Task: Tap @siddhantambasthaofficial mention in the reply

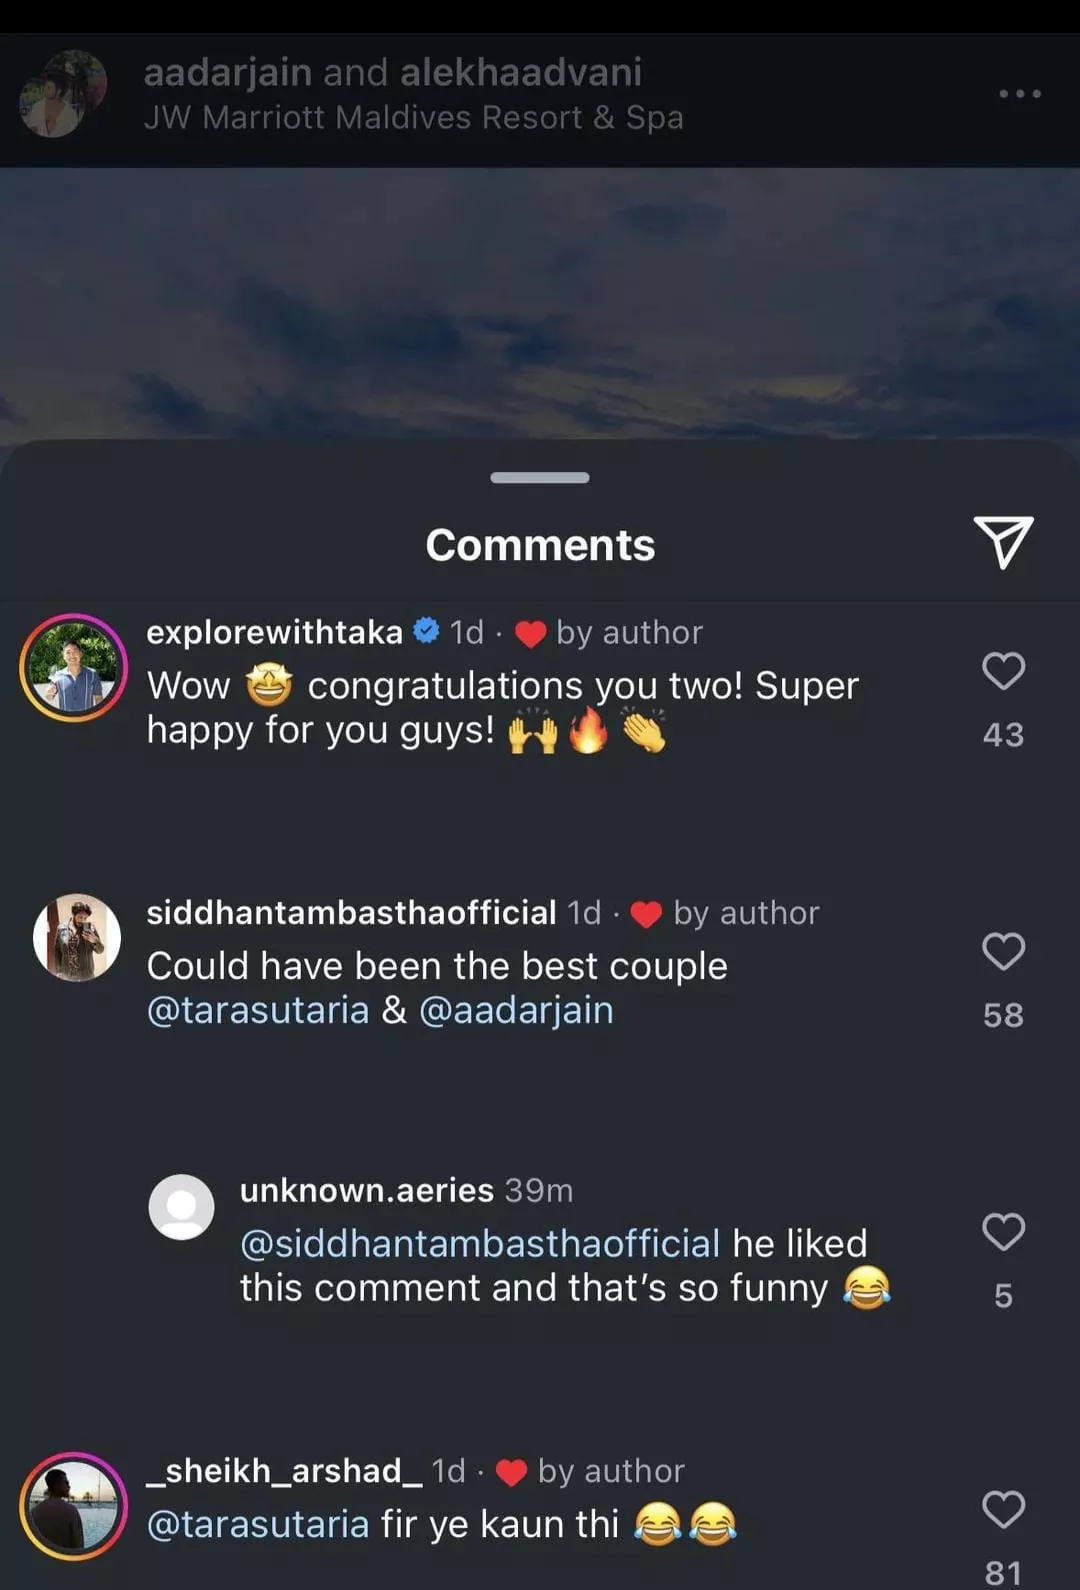Action: (480, 1244)
